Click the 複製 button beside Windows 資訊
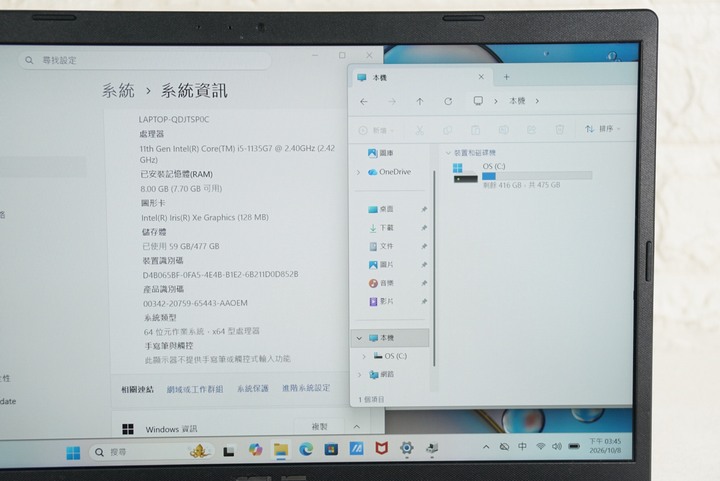Viewport: 720px width, 481px height. coord(320,426)
